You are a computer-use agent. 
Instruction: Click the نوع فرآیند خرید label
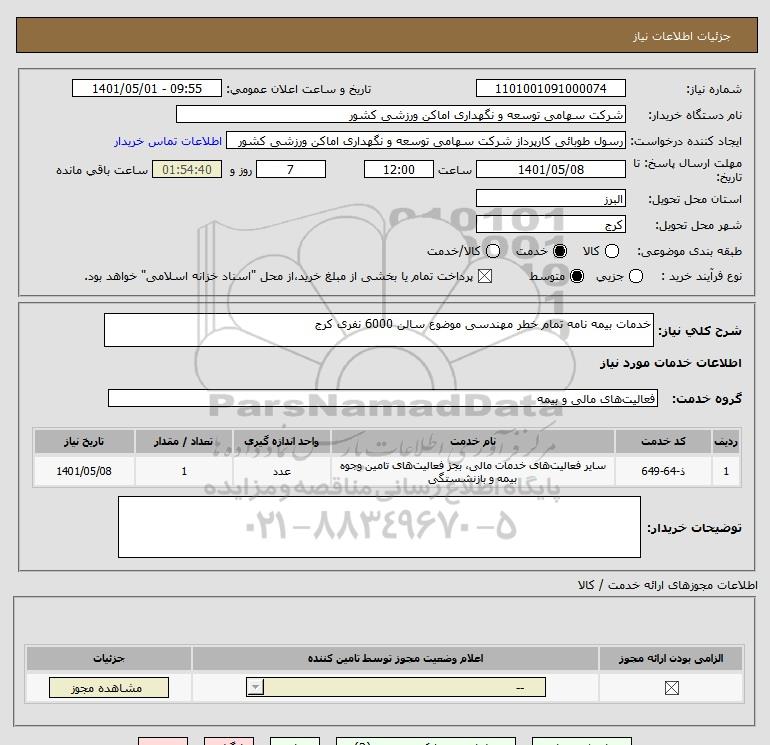click(701, 276)
